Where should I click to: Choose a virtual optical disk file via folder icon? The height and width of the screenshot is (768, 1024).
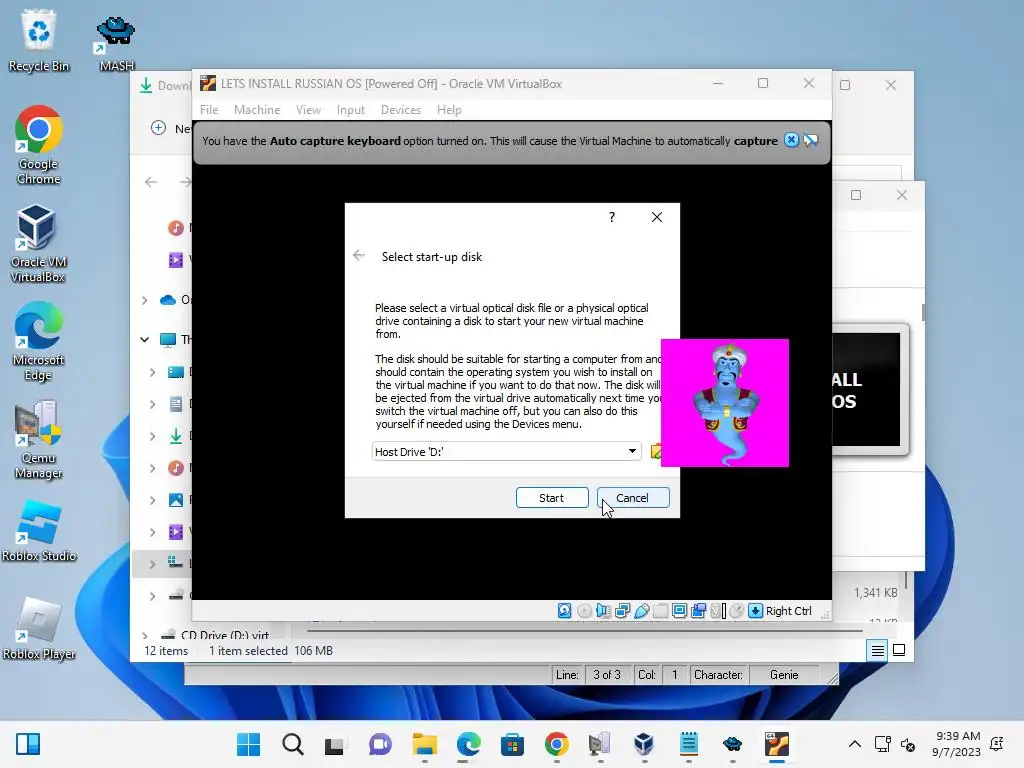pos(656,451)
